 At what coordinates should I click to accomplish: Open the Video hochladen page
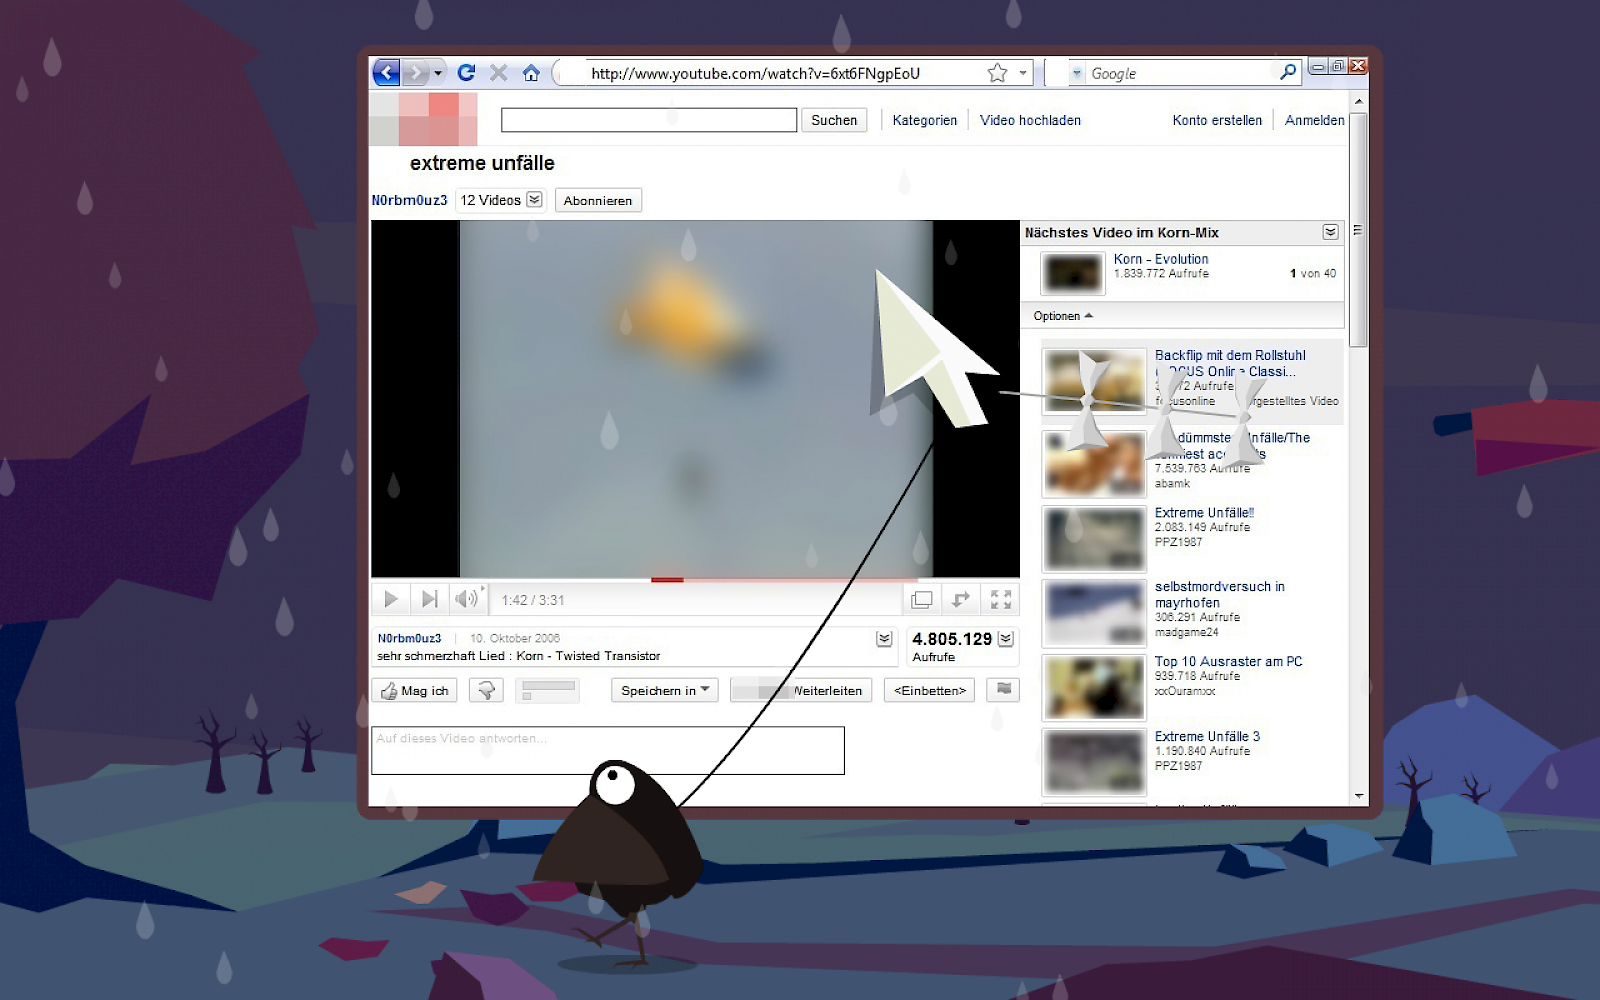(1030, 120)
